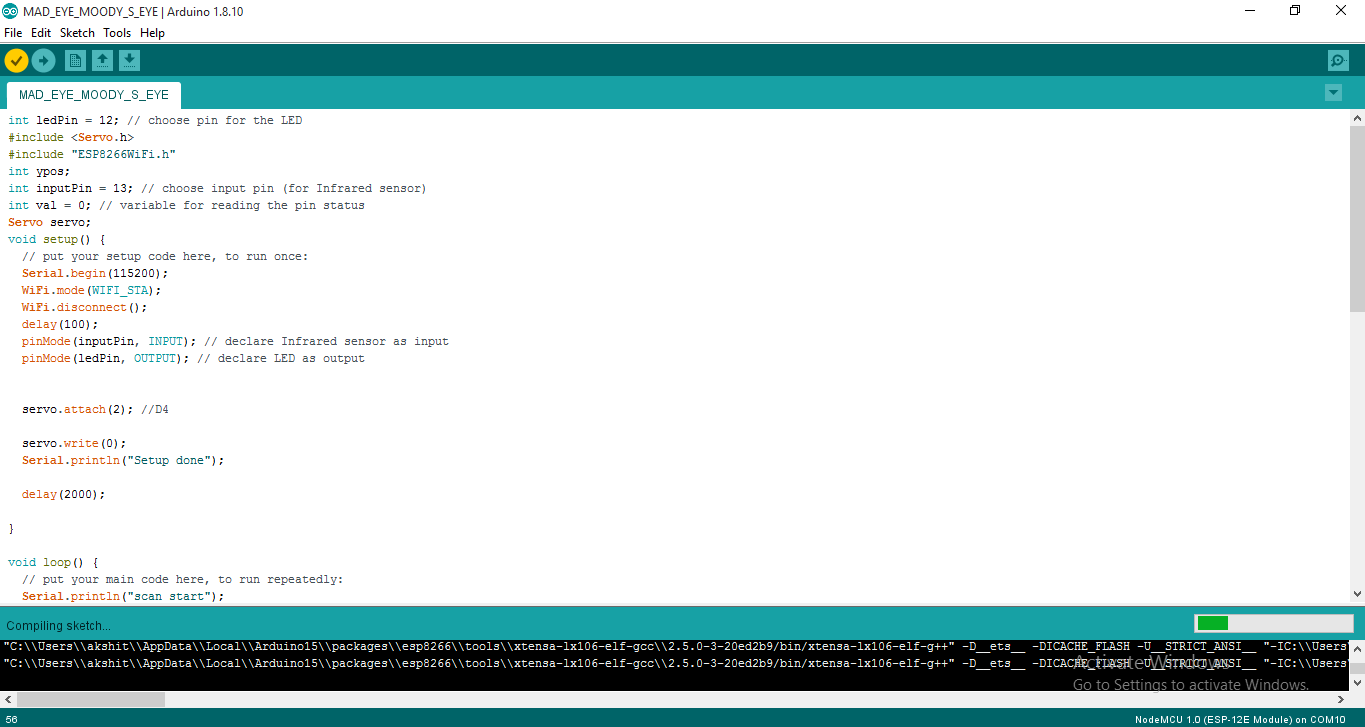Click the Serial.println("scan start") line
Viewport: 1365px width, 727px height.
point(123,596)
